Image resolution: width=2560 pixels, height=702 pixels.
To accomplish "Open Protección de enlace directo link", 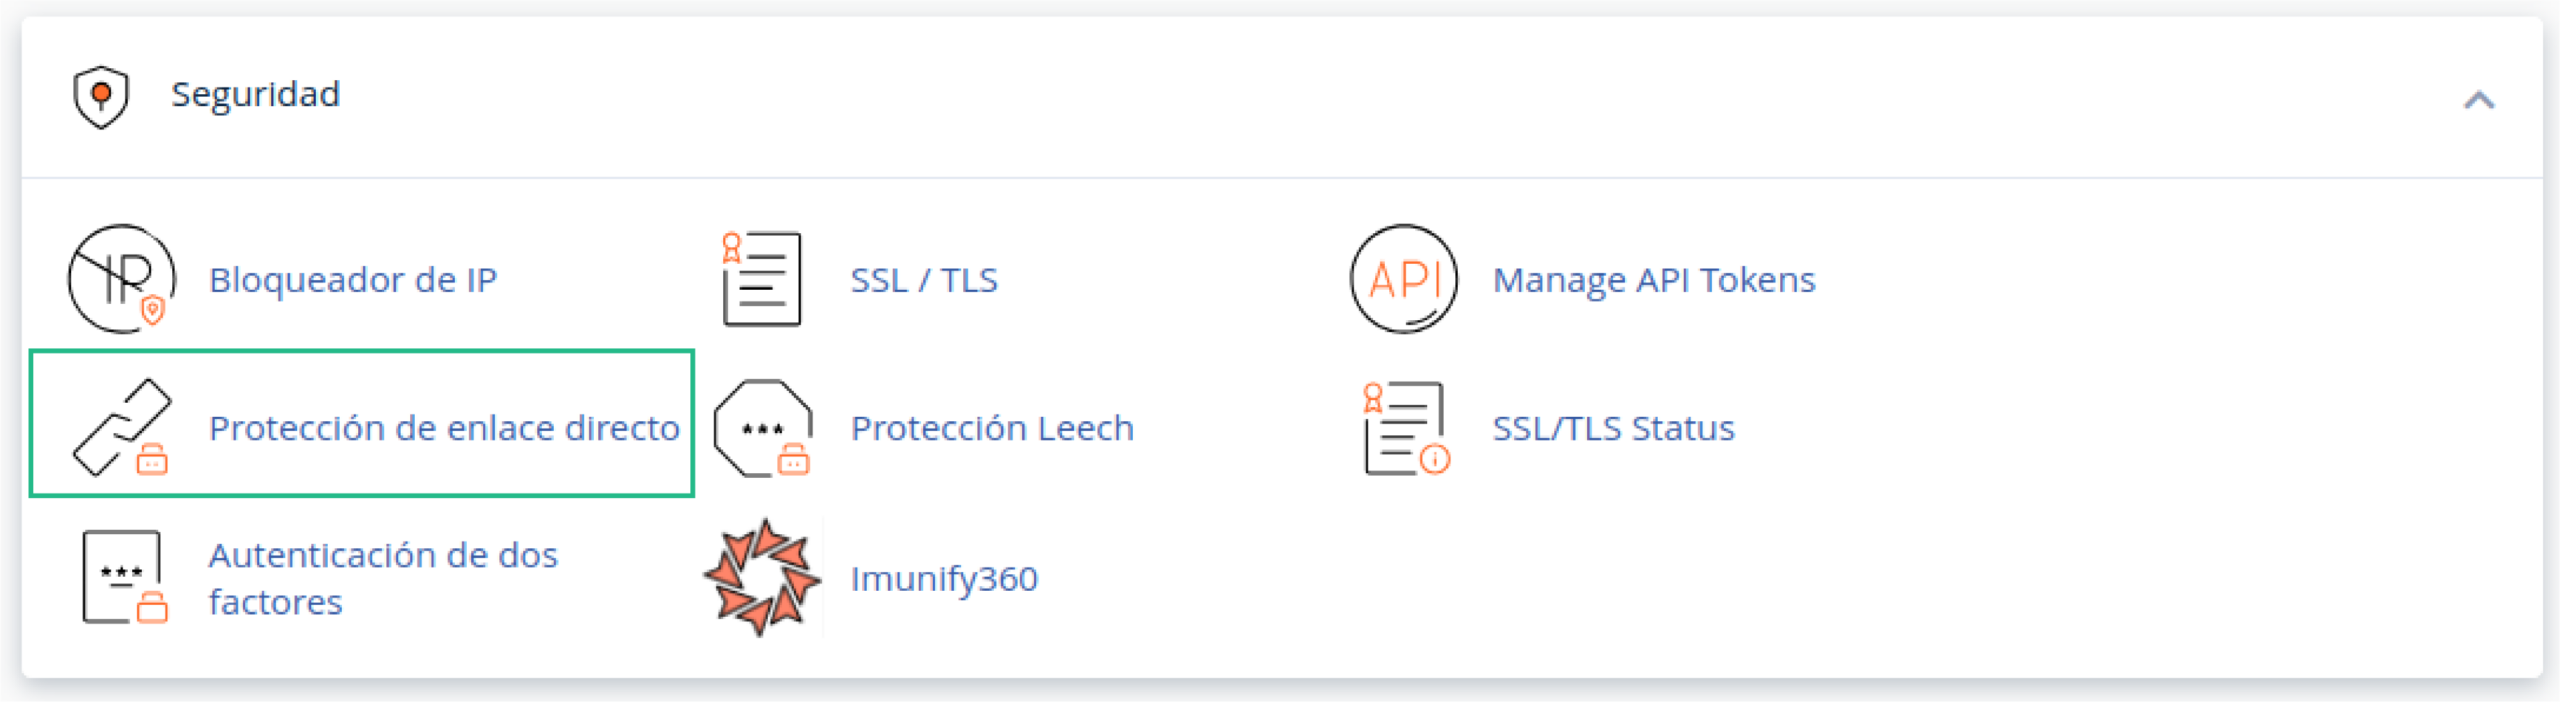I will (444, 428).
